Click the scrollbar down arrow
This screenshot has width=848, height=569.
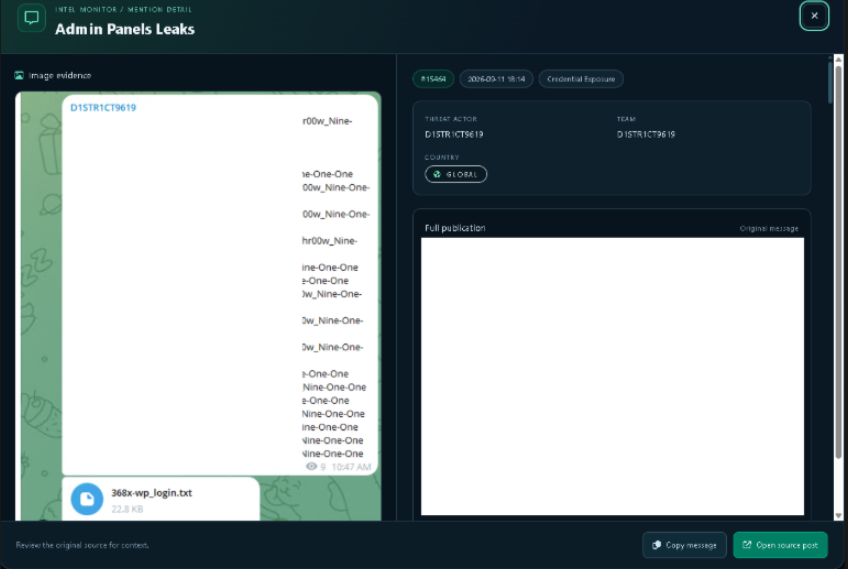click(x=838, y=516)
